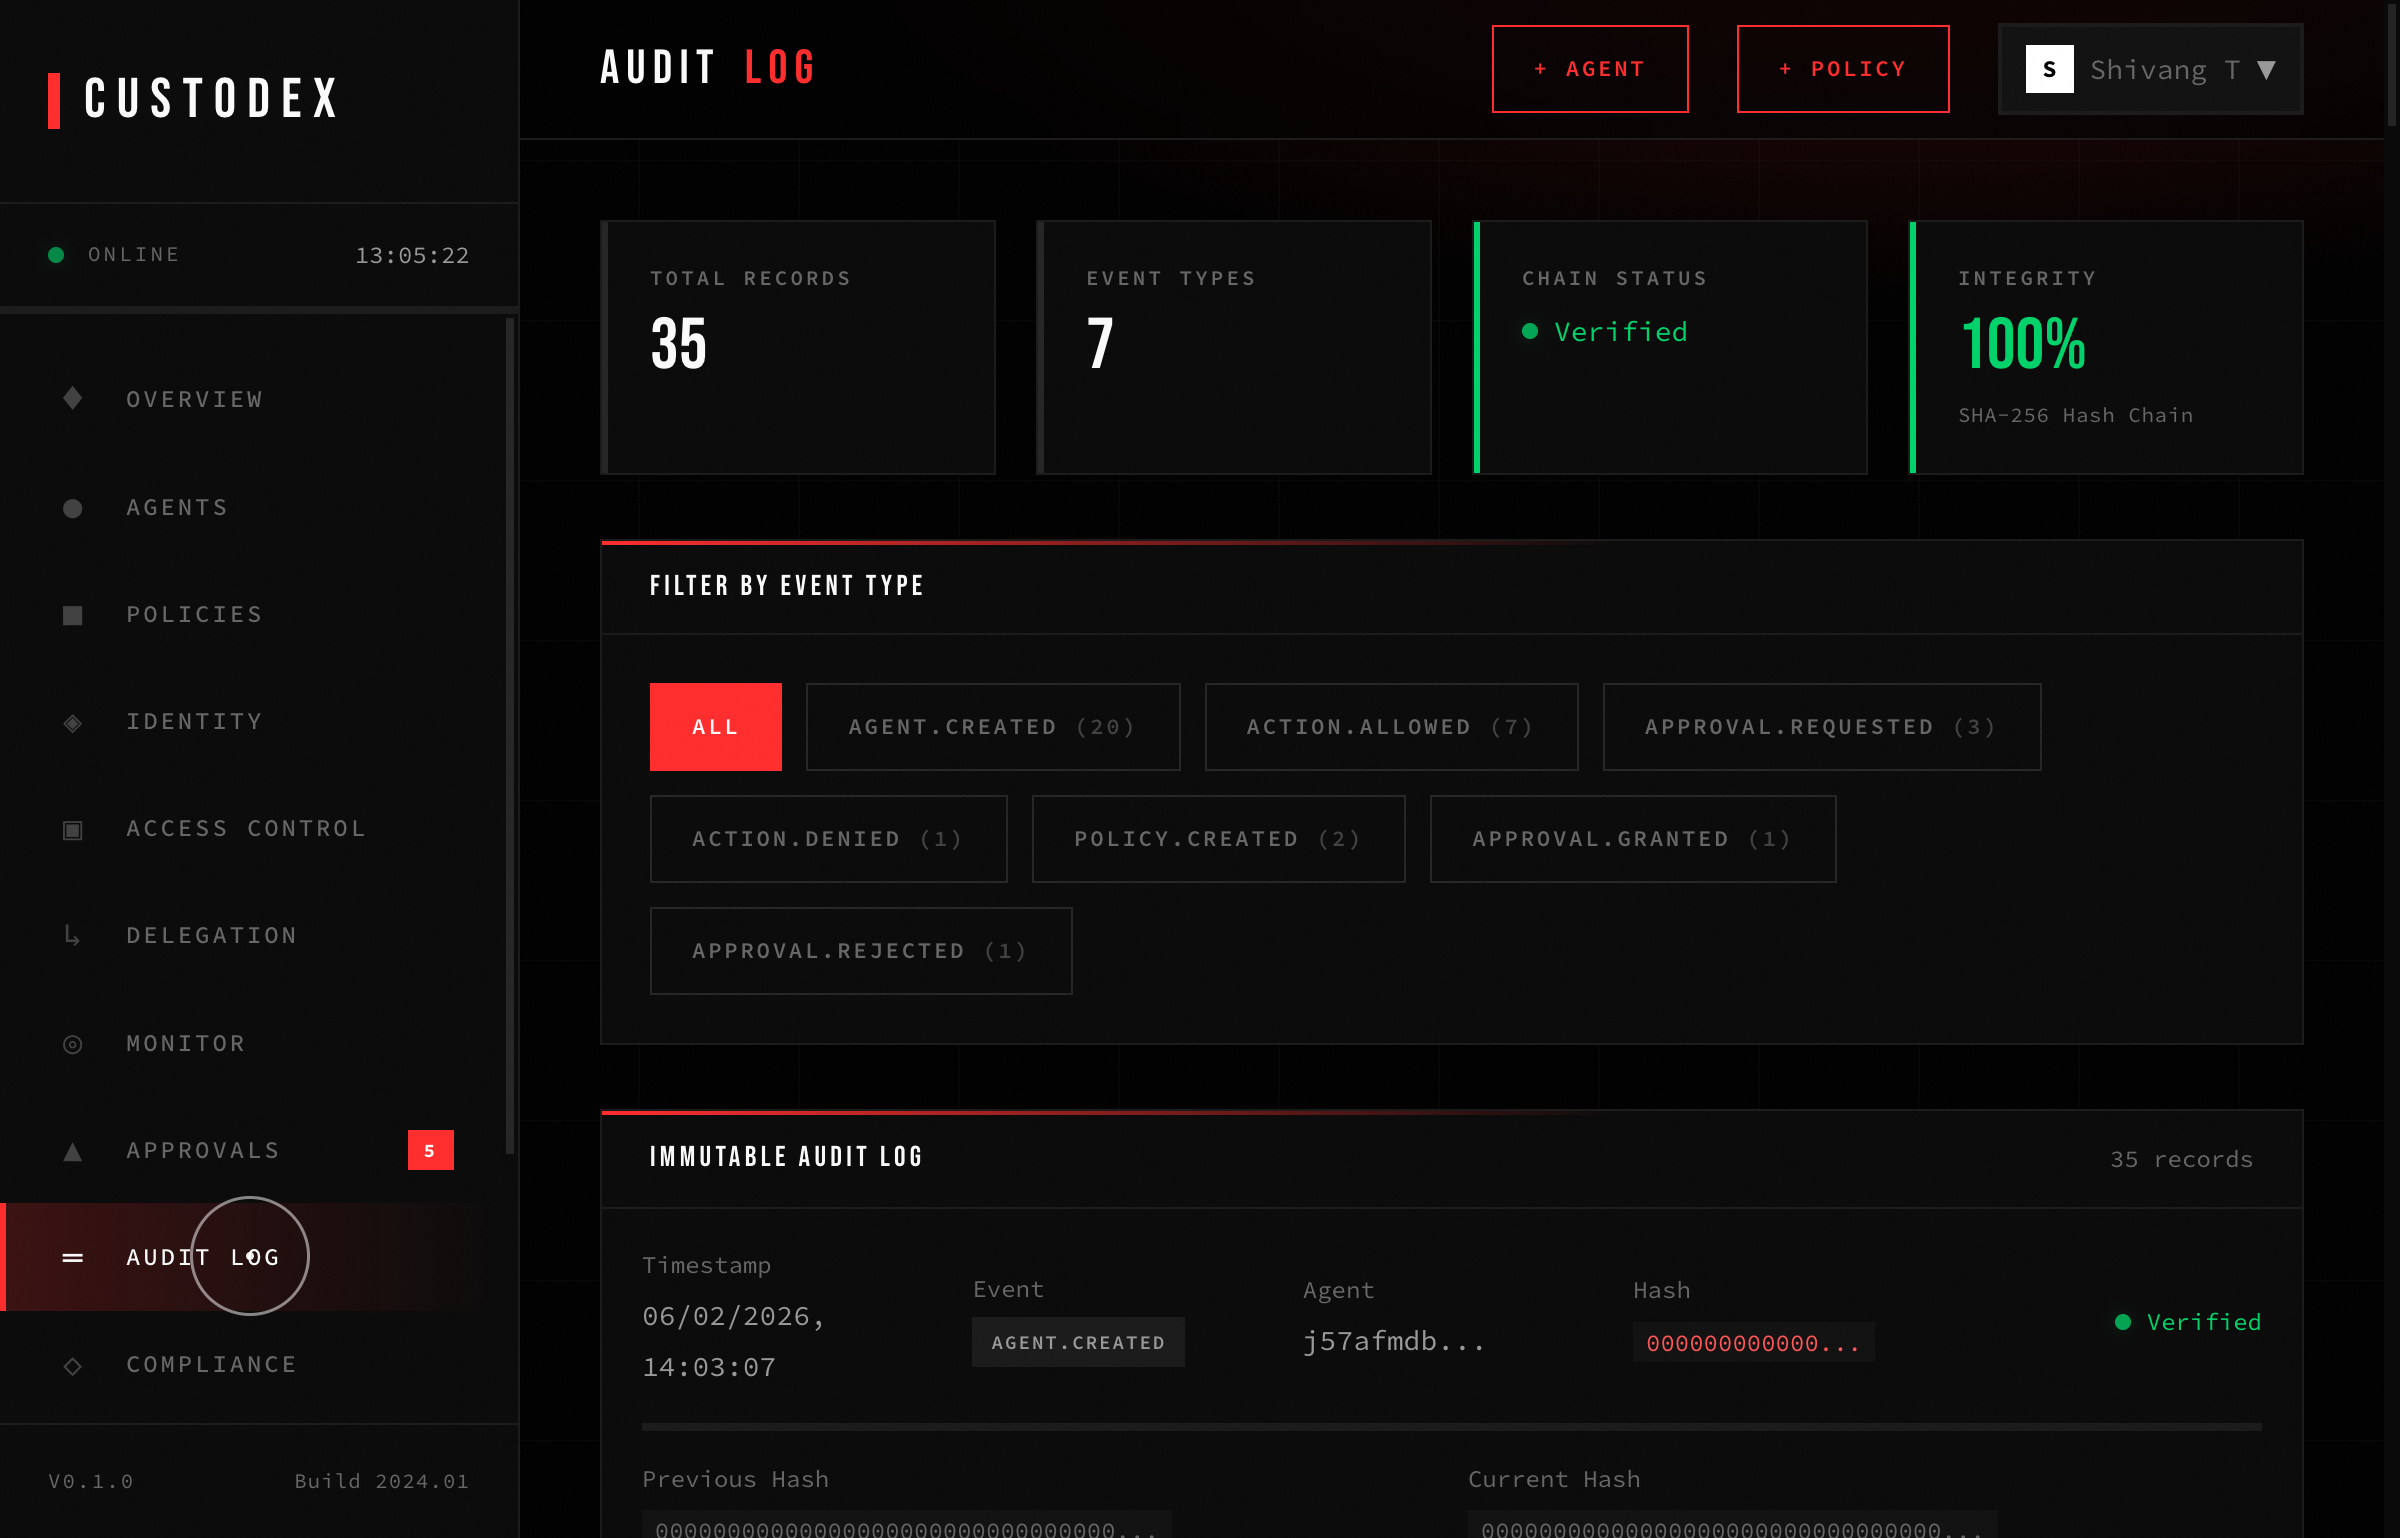This screenshot has height=1538, width=2400.
Task: Select the Approvals triangle icon
Action: (71, 1150)
